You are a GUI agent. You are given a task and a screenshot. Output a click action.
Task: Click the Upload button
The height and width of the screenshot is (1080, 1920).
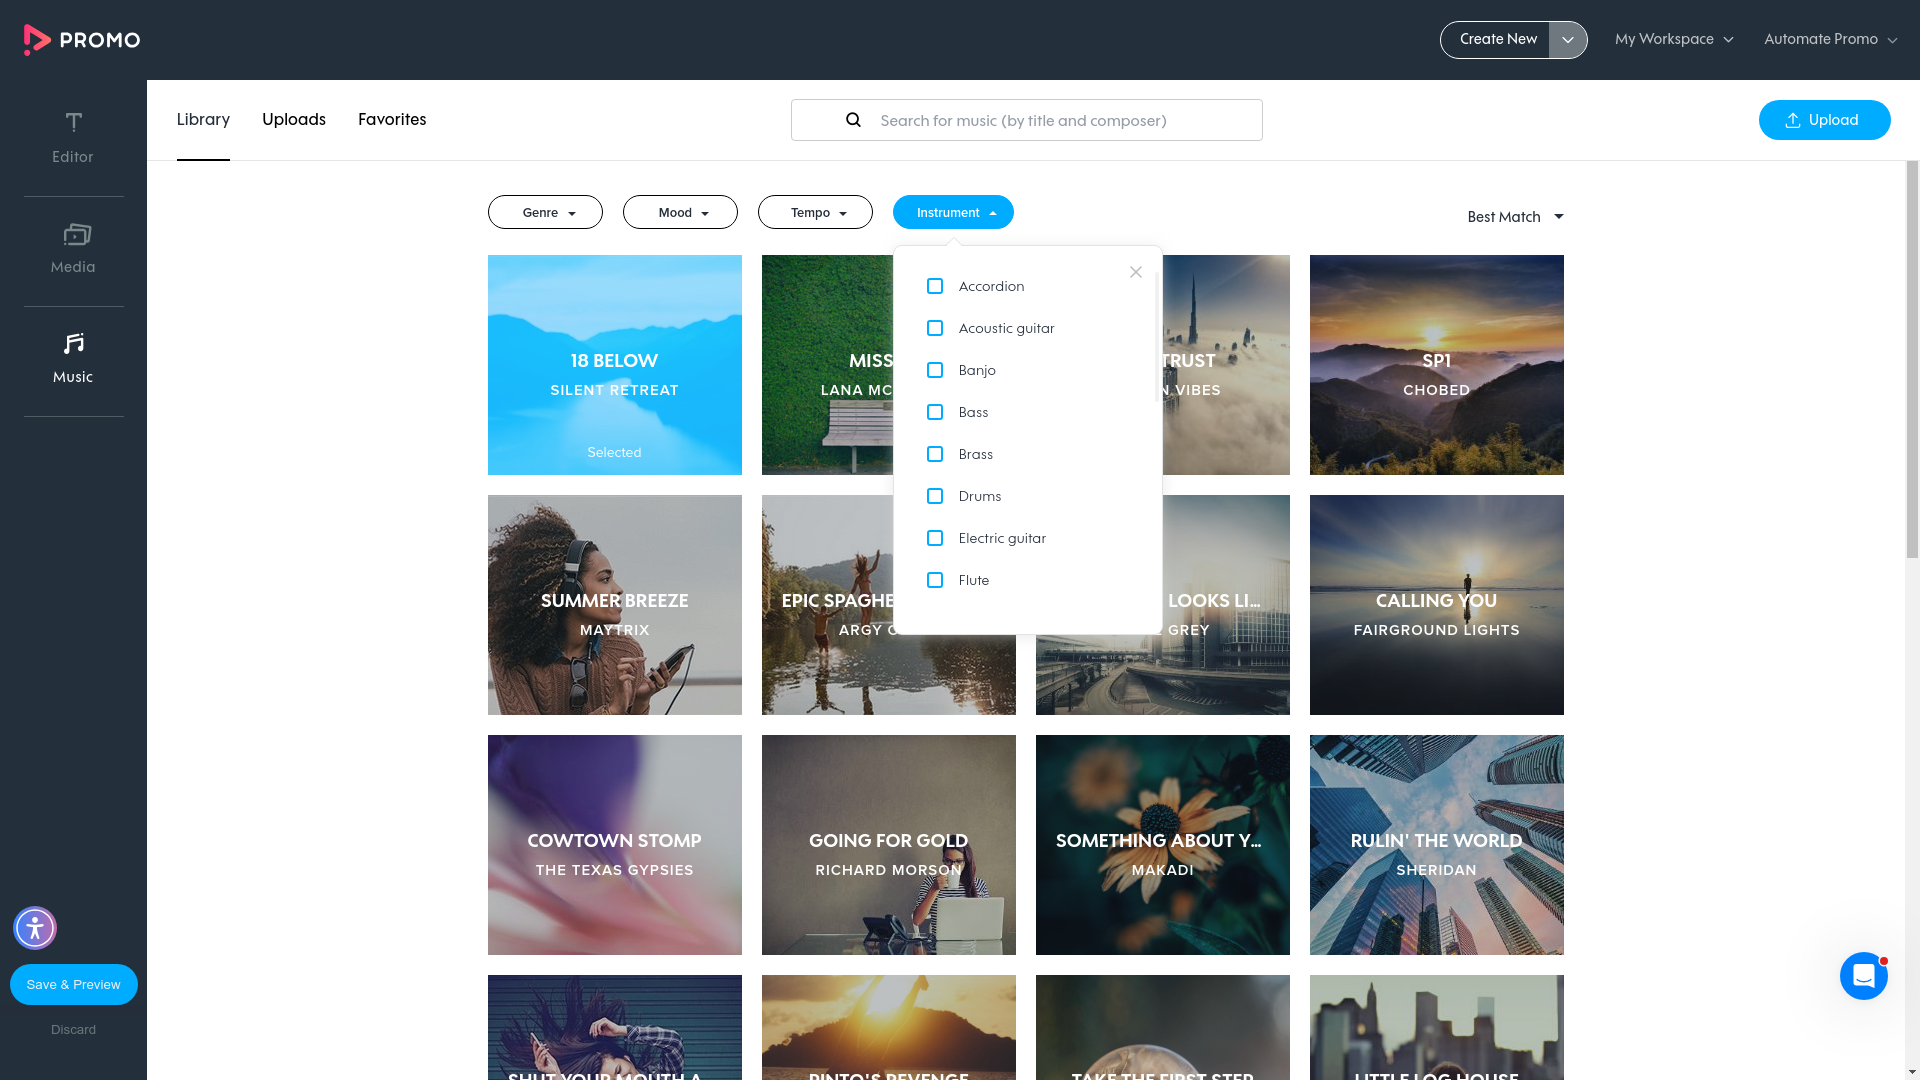pos(1824,120)
